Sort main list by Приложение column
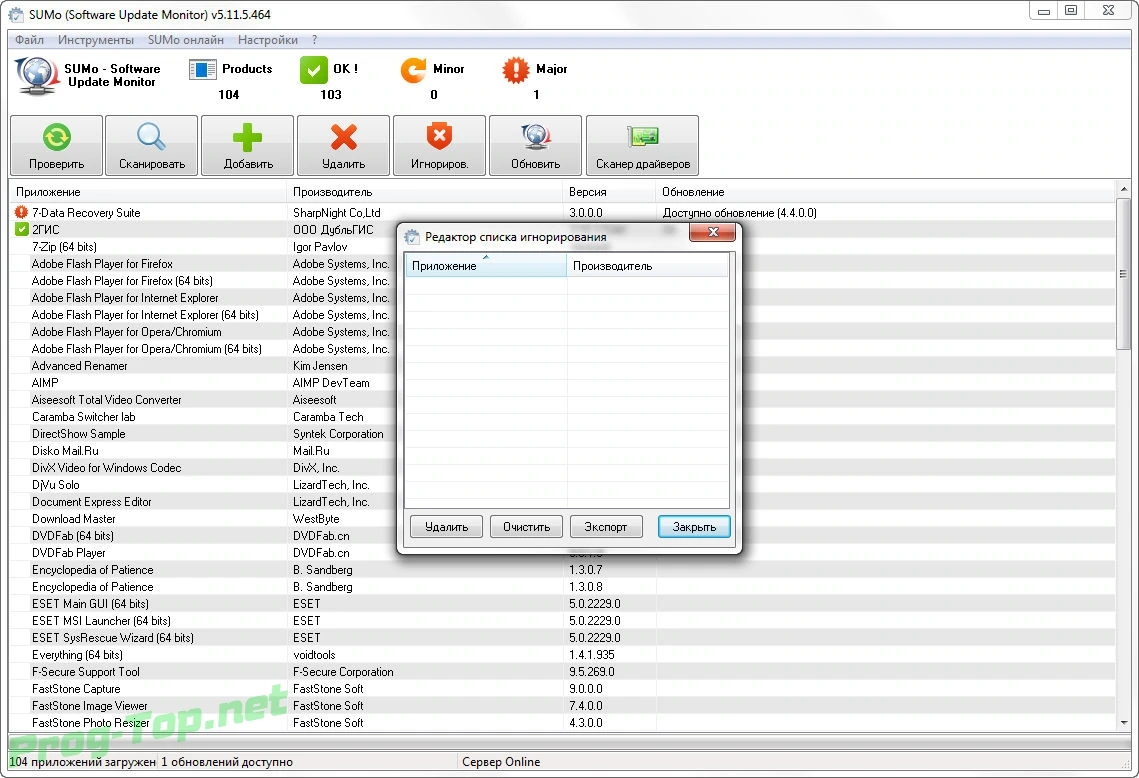 coord(148,192)
